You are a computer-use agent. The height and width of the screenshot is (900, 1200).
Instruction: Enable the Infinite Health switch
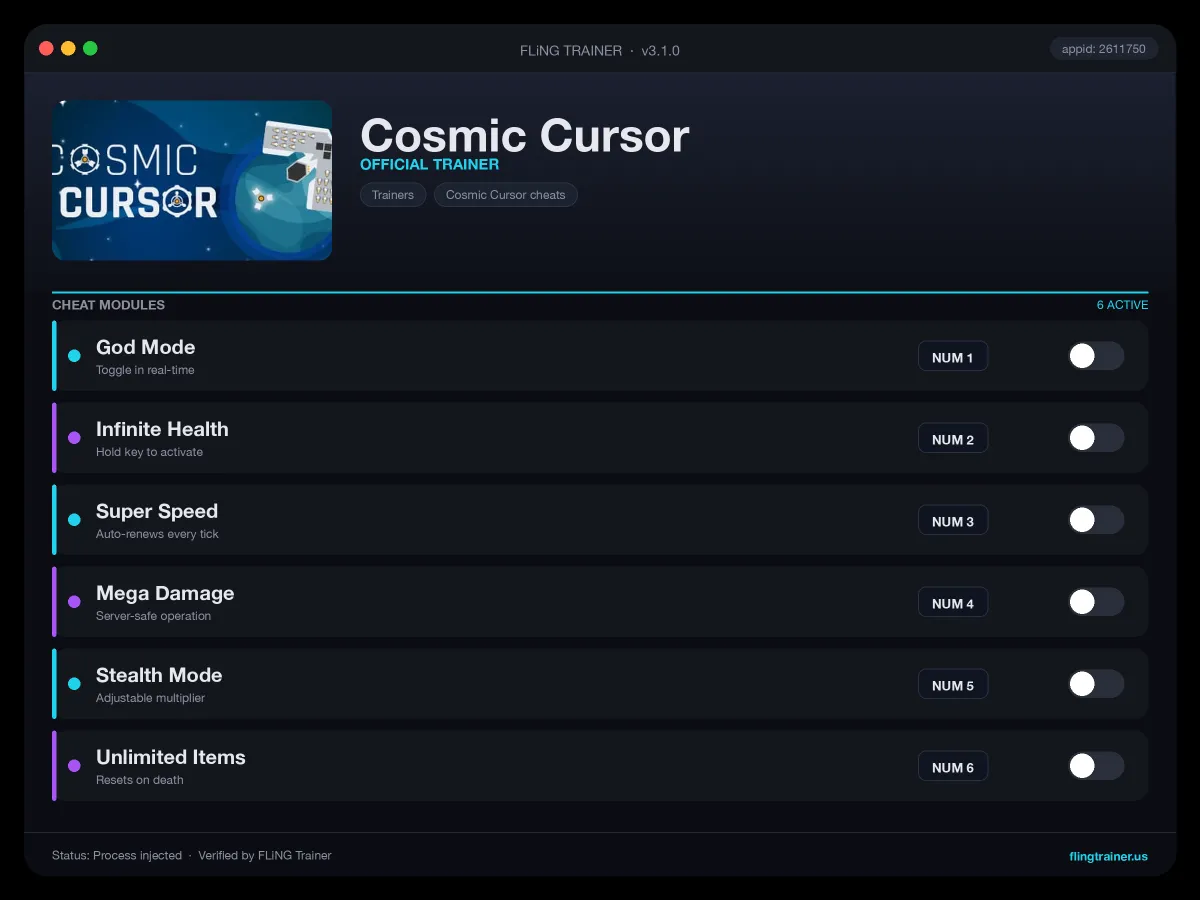1096,438
